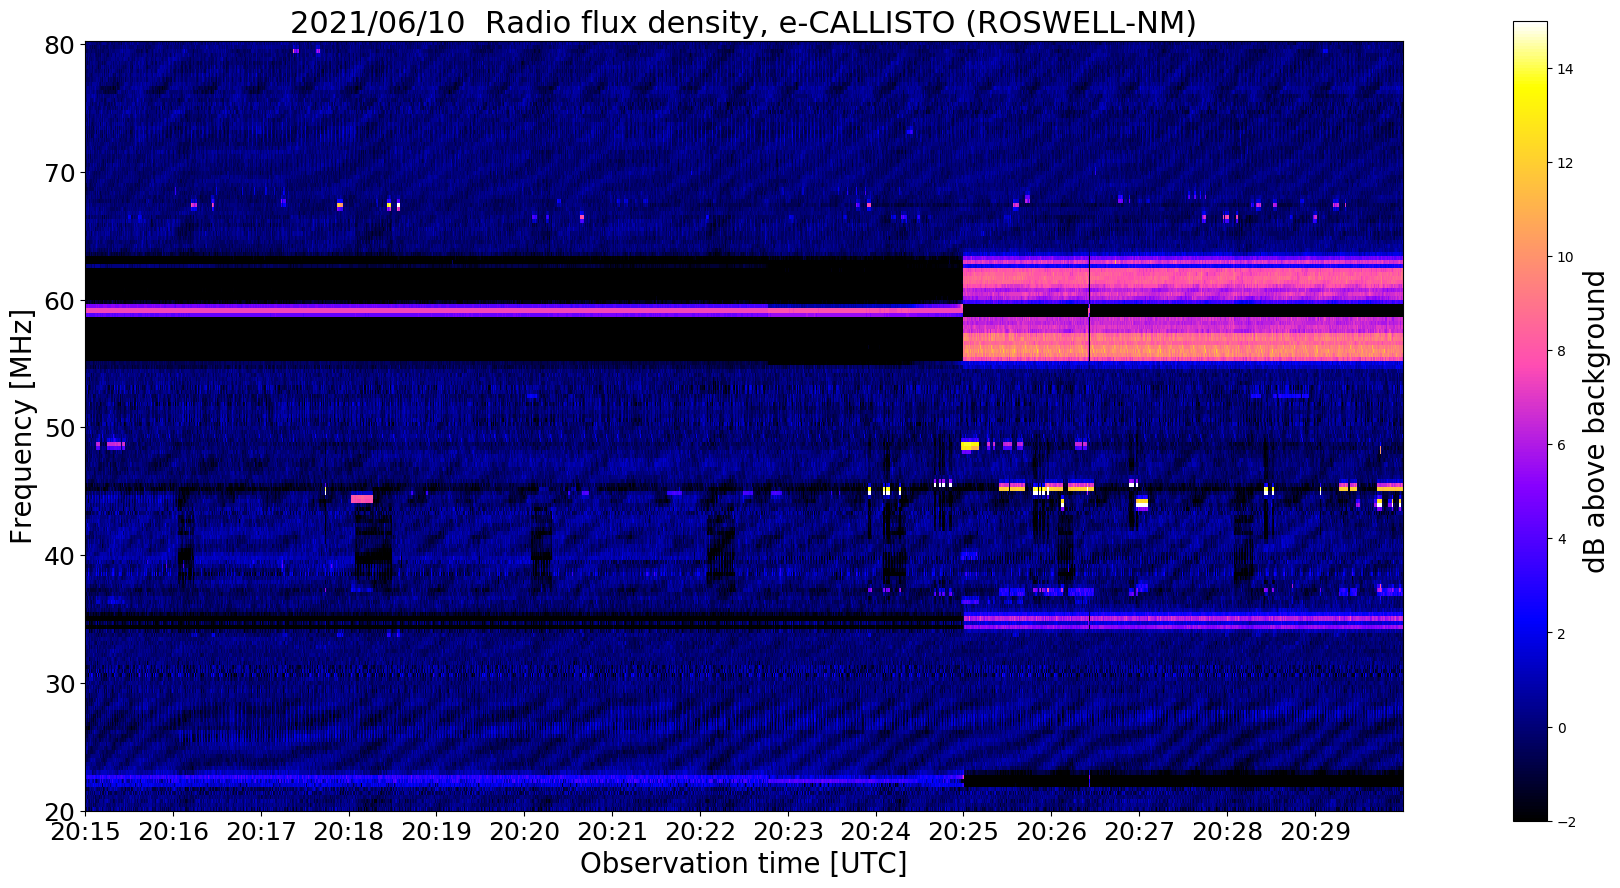
Task: Click the colorbar tick value 10
Action: click(x=1564, y=257)
